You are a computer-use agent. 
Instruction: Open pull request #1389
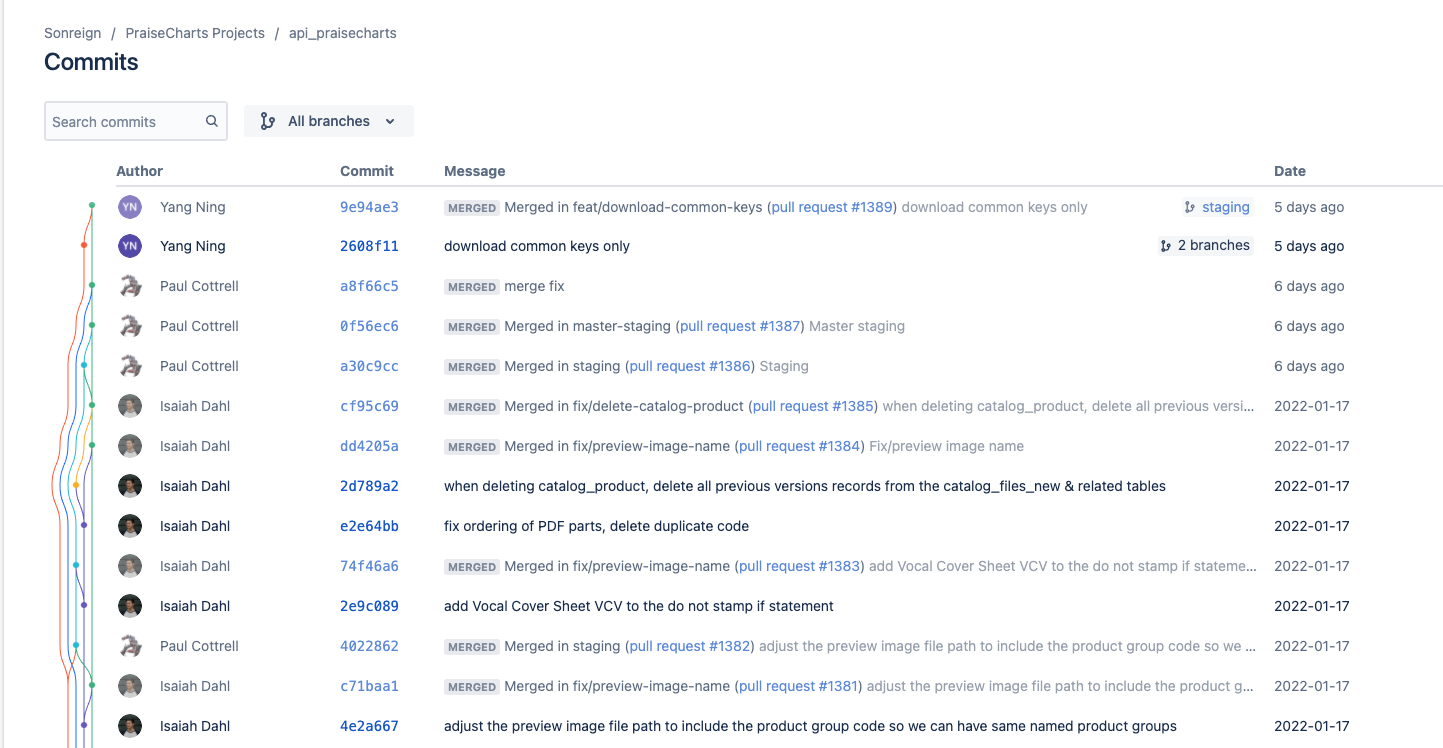pos(831,207)
